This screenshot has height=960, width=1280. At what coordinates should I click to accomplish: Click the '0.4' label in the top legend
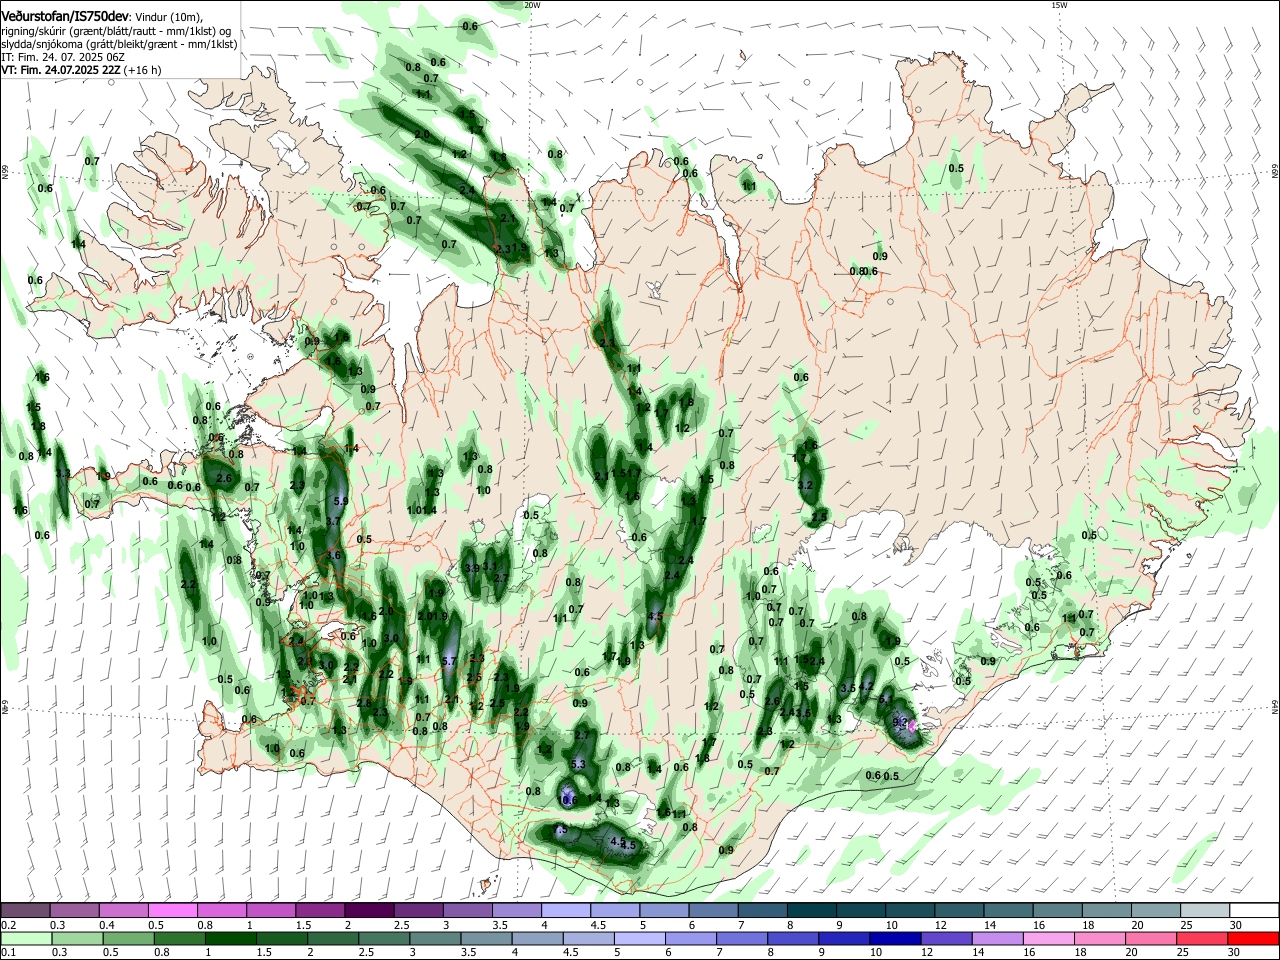pyautogui.click(x=106, y=924)
